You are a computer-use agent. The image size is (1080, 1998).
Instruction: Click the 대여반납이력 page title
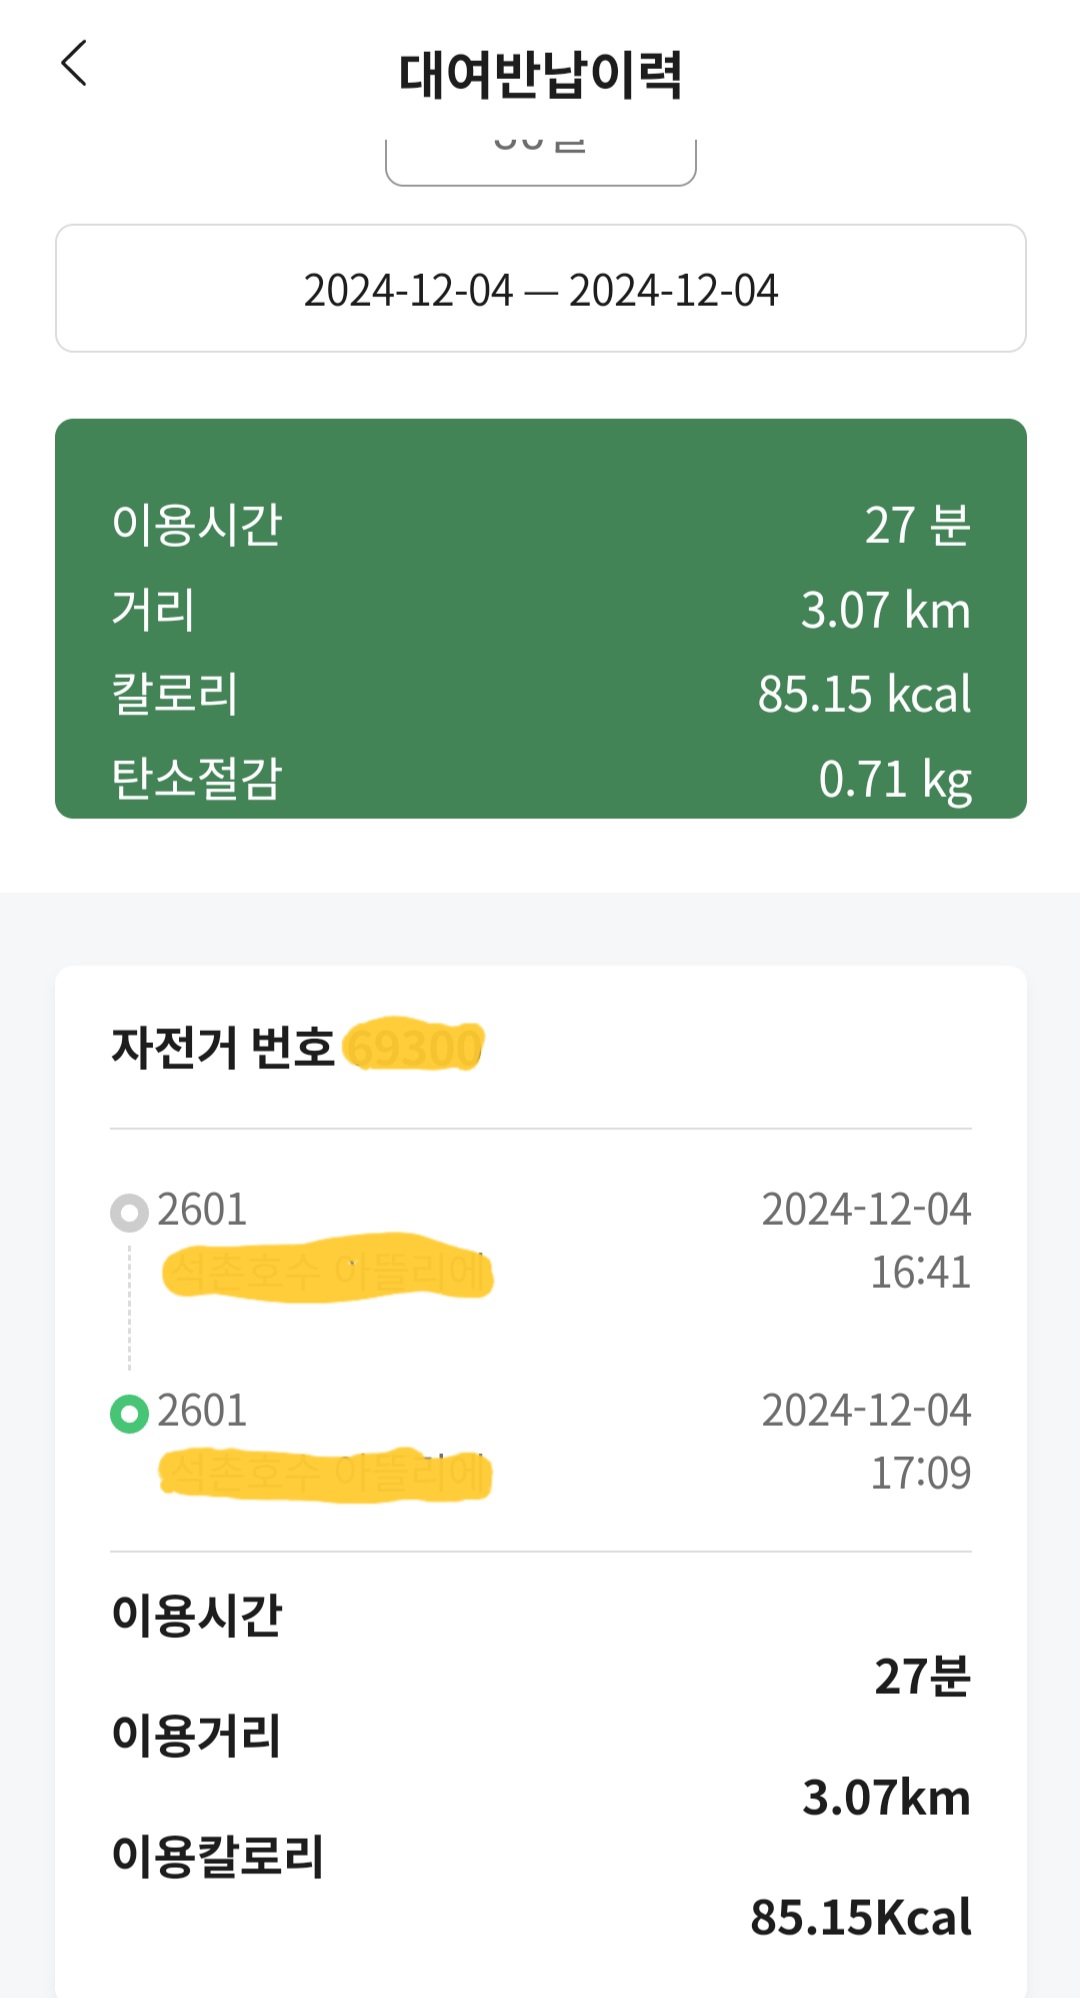[x=540, y=75]
